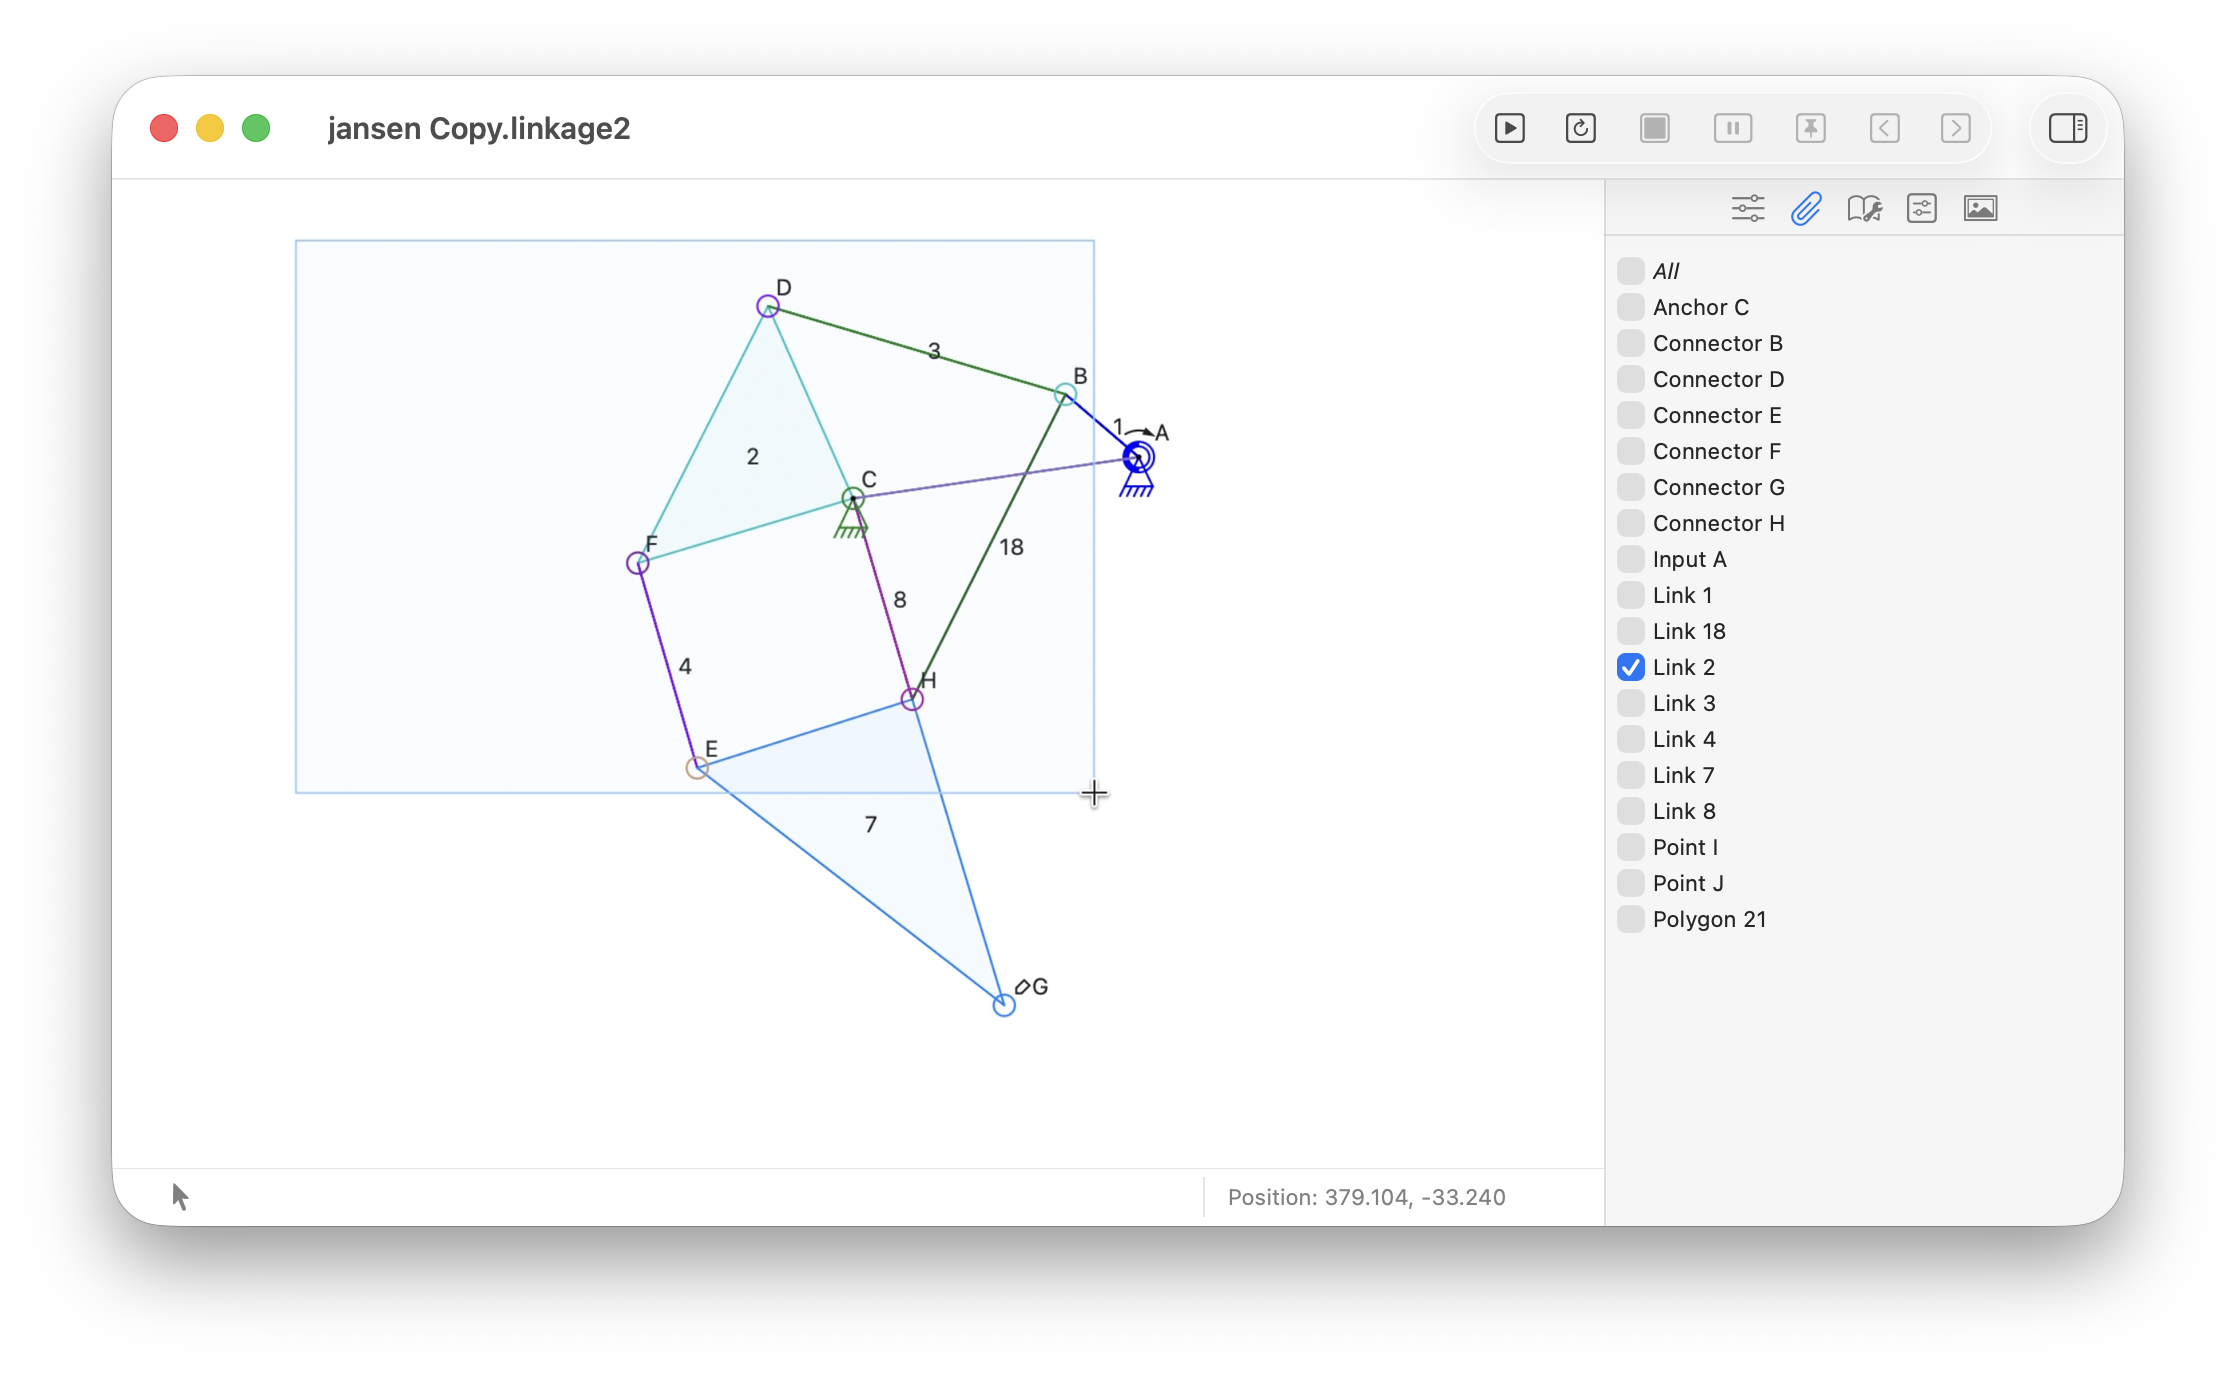Select the Connector H checkbox
Image resolution: width=2236 pixels, height=1374 pixels.
tap(1631, 523)
